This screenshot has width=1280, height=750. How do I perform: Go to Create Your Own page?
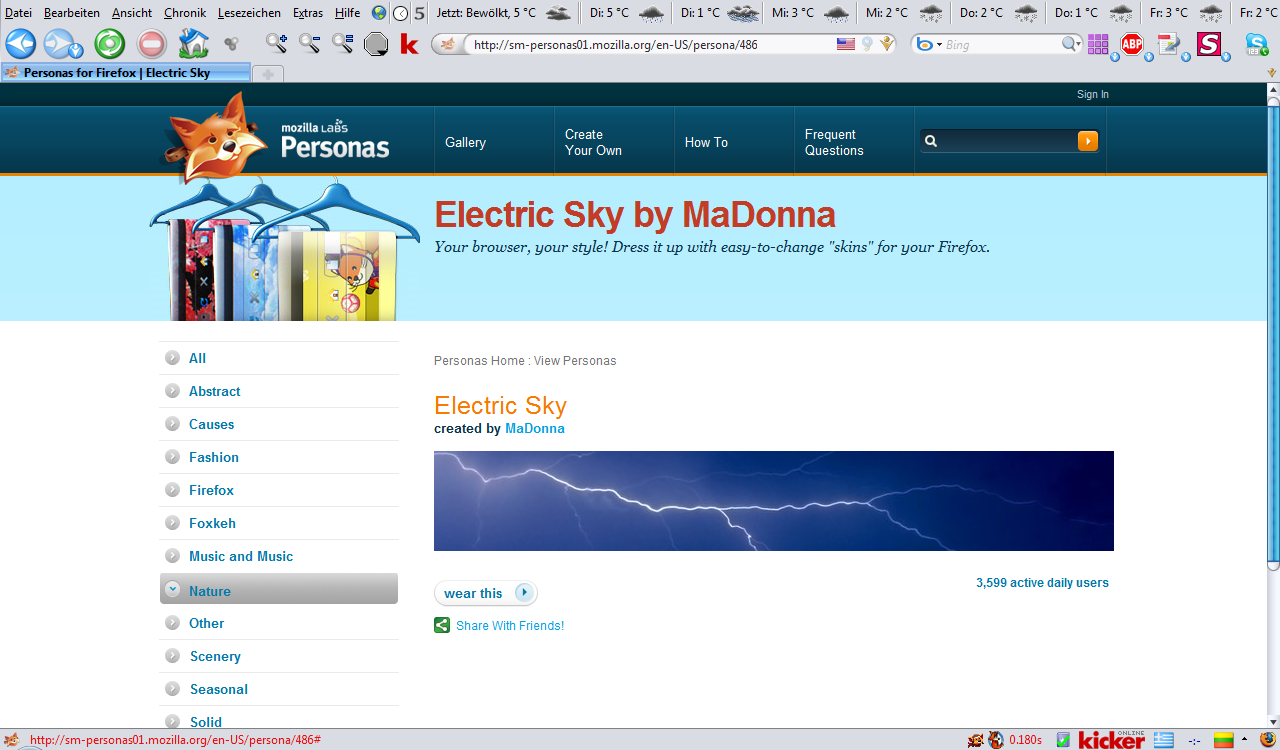(x=593, y=142)
